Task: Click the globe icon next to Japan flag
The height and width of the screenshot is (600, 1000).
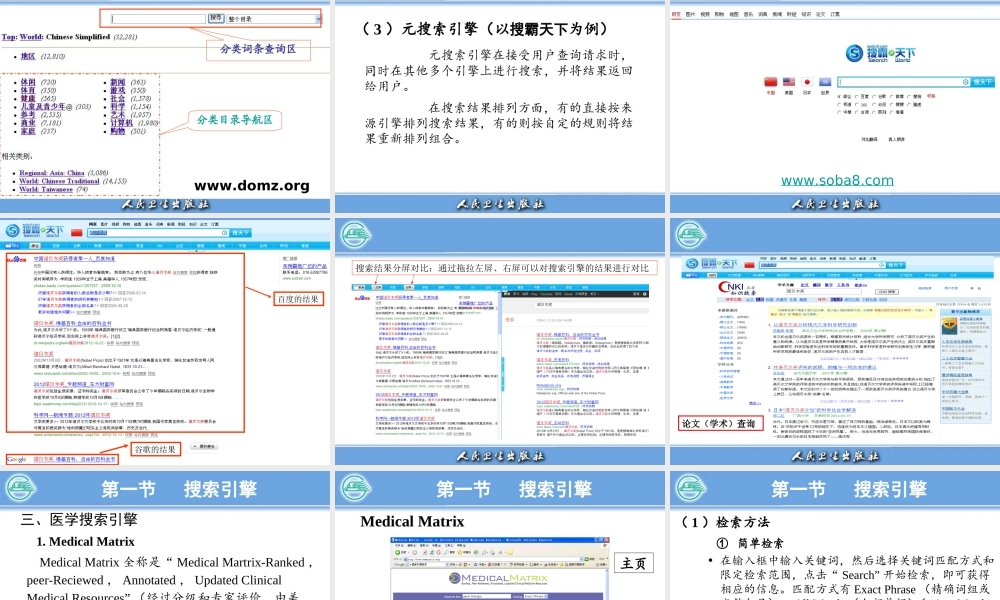Action: pyautogui.click(x=825, y=82)
